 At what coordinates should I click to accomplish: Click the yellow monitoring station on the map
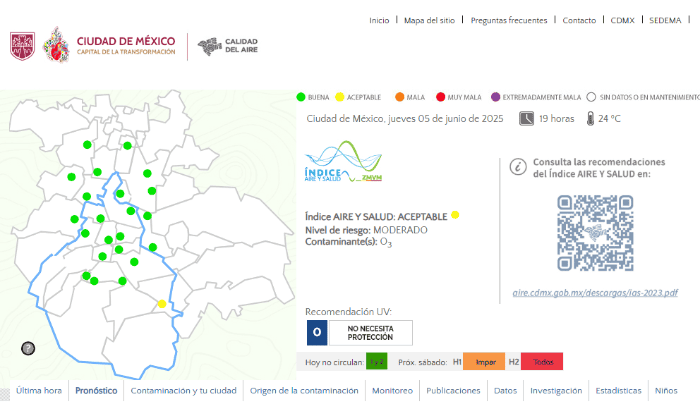pyautogui.click(x=162, y=304)
